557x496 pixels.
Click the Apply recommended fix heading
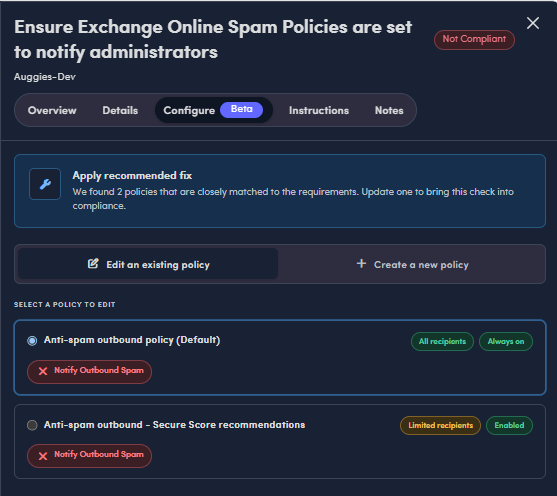(132, 176)
